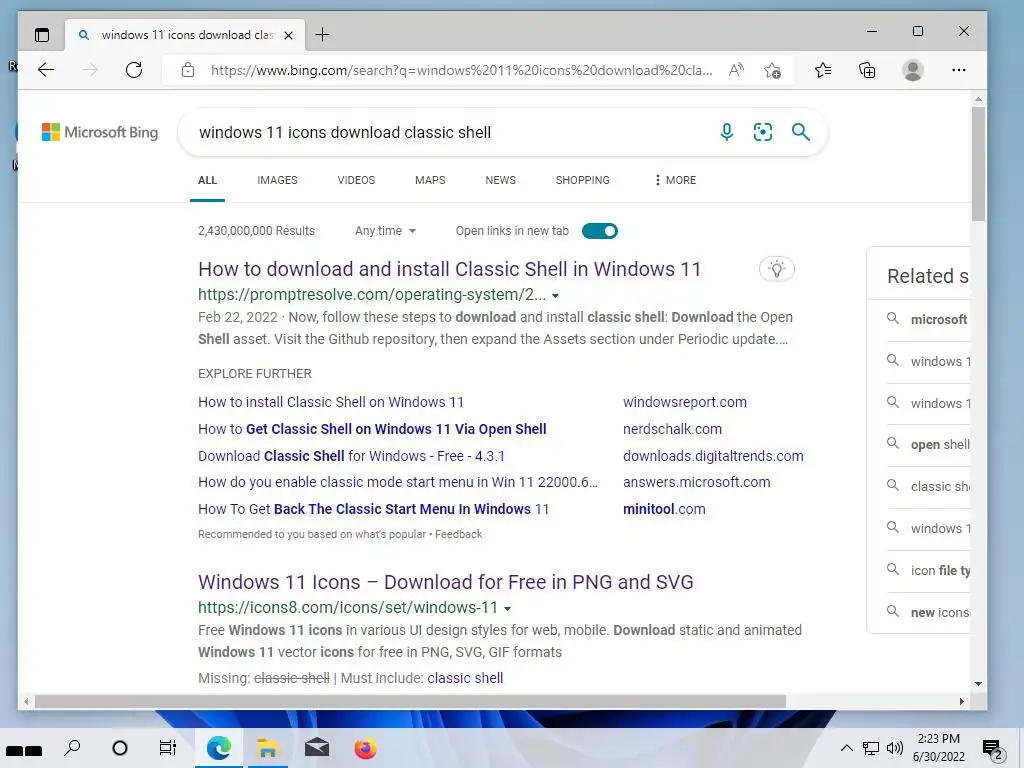Open 'How to install Classic Shell on Windows 11'
The height and width of the screenshot is (768, 1024).
[330, 402]
